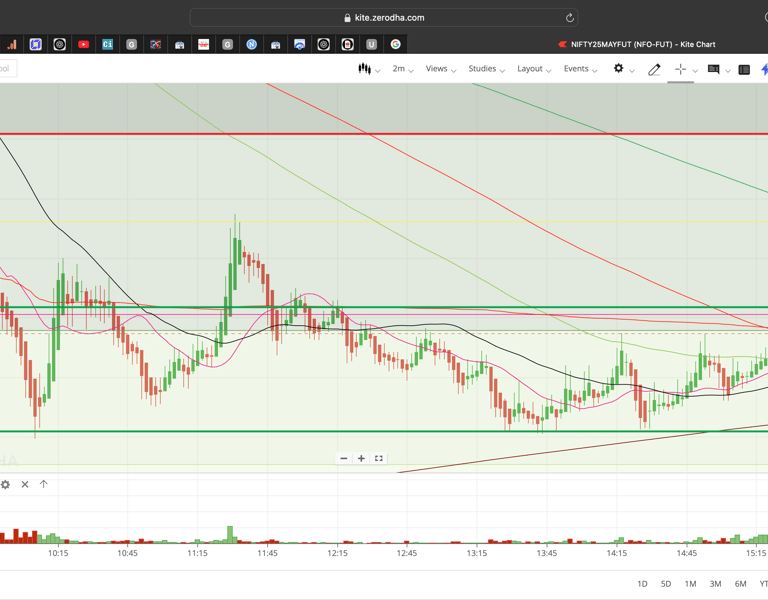Select the 3M range
The image size is (768, 600).
715,584
